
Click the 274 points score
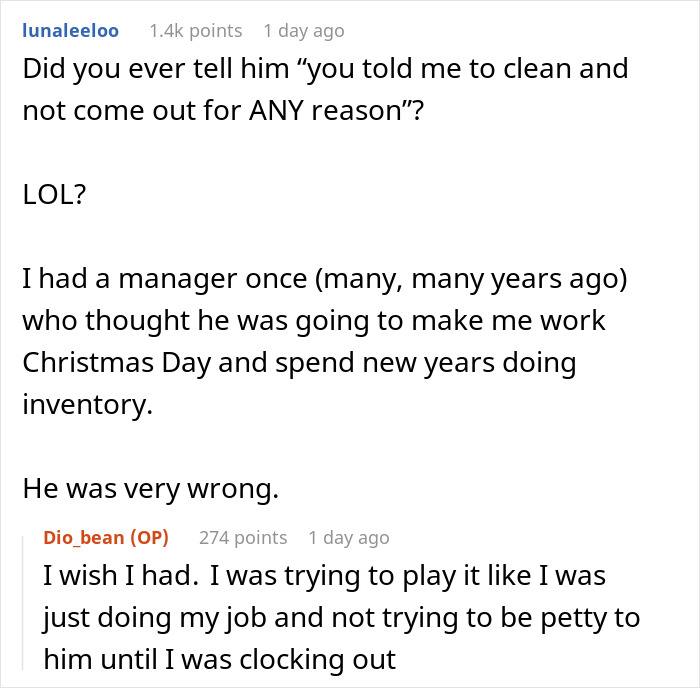tap(243, 537)
